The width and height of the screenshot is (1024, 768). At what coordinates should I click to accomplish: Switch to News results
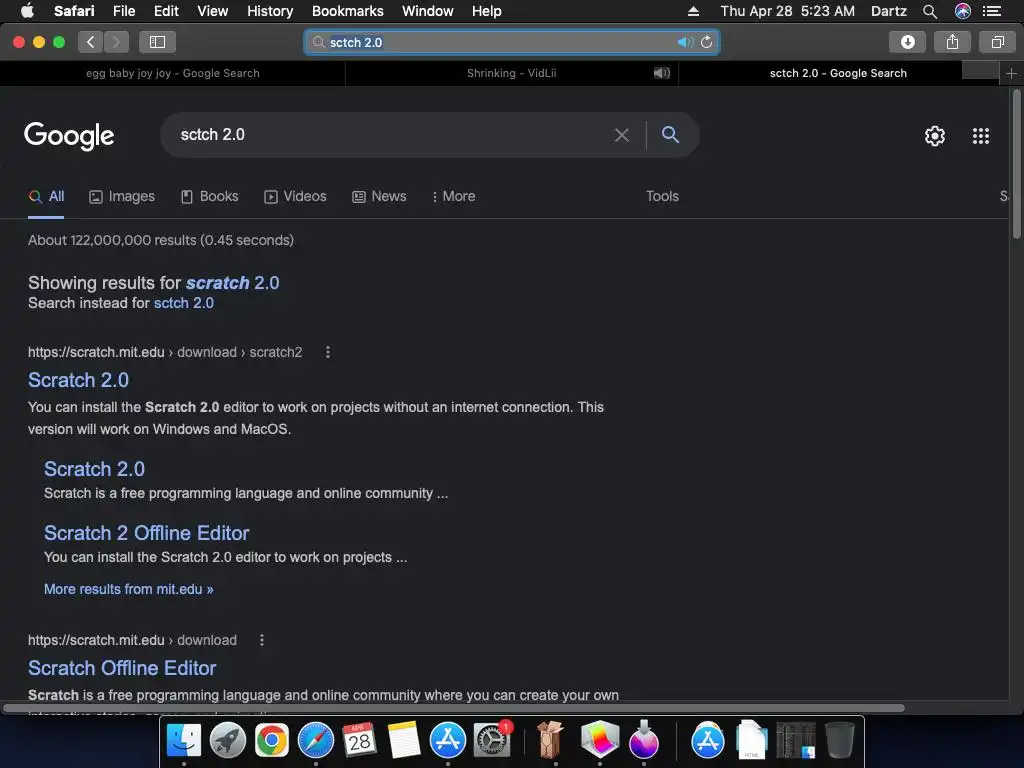379,197
